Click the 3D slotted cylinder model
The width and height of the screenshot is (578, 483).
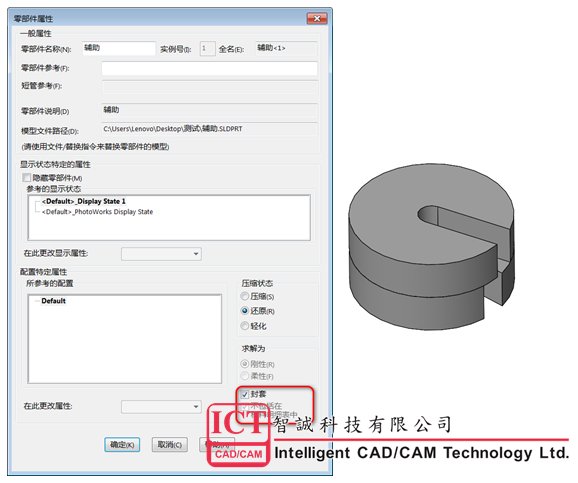[431, 246]
